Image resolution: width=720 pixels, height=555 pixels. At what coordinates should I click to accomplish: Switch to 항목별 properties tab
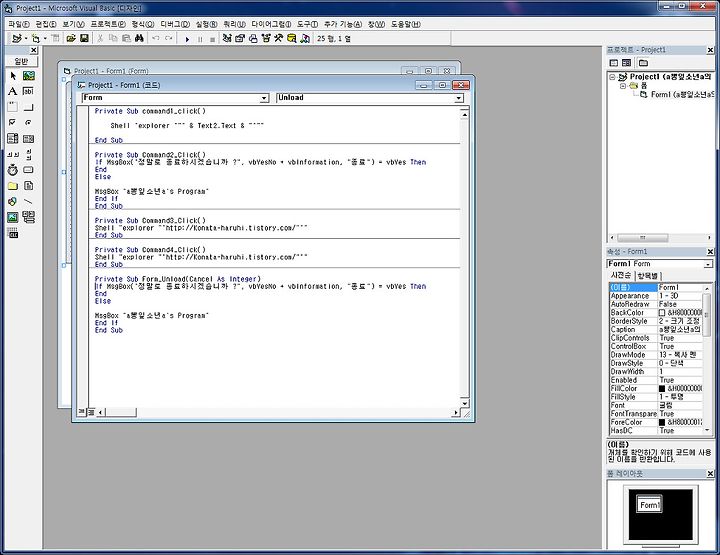(x=648, y=276)
